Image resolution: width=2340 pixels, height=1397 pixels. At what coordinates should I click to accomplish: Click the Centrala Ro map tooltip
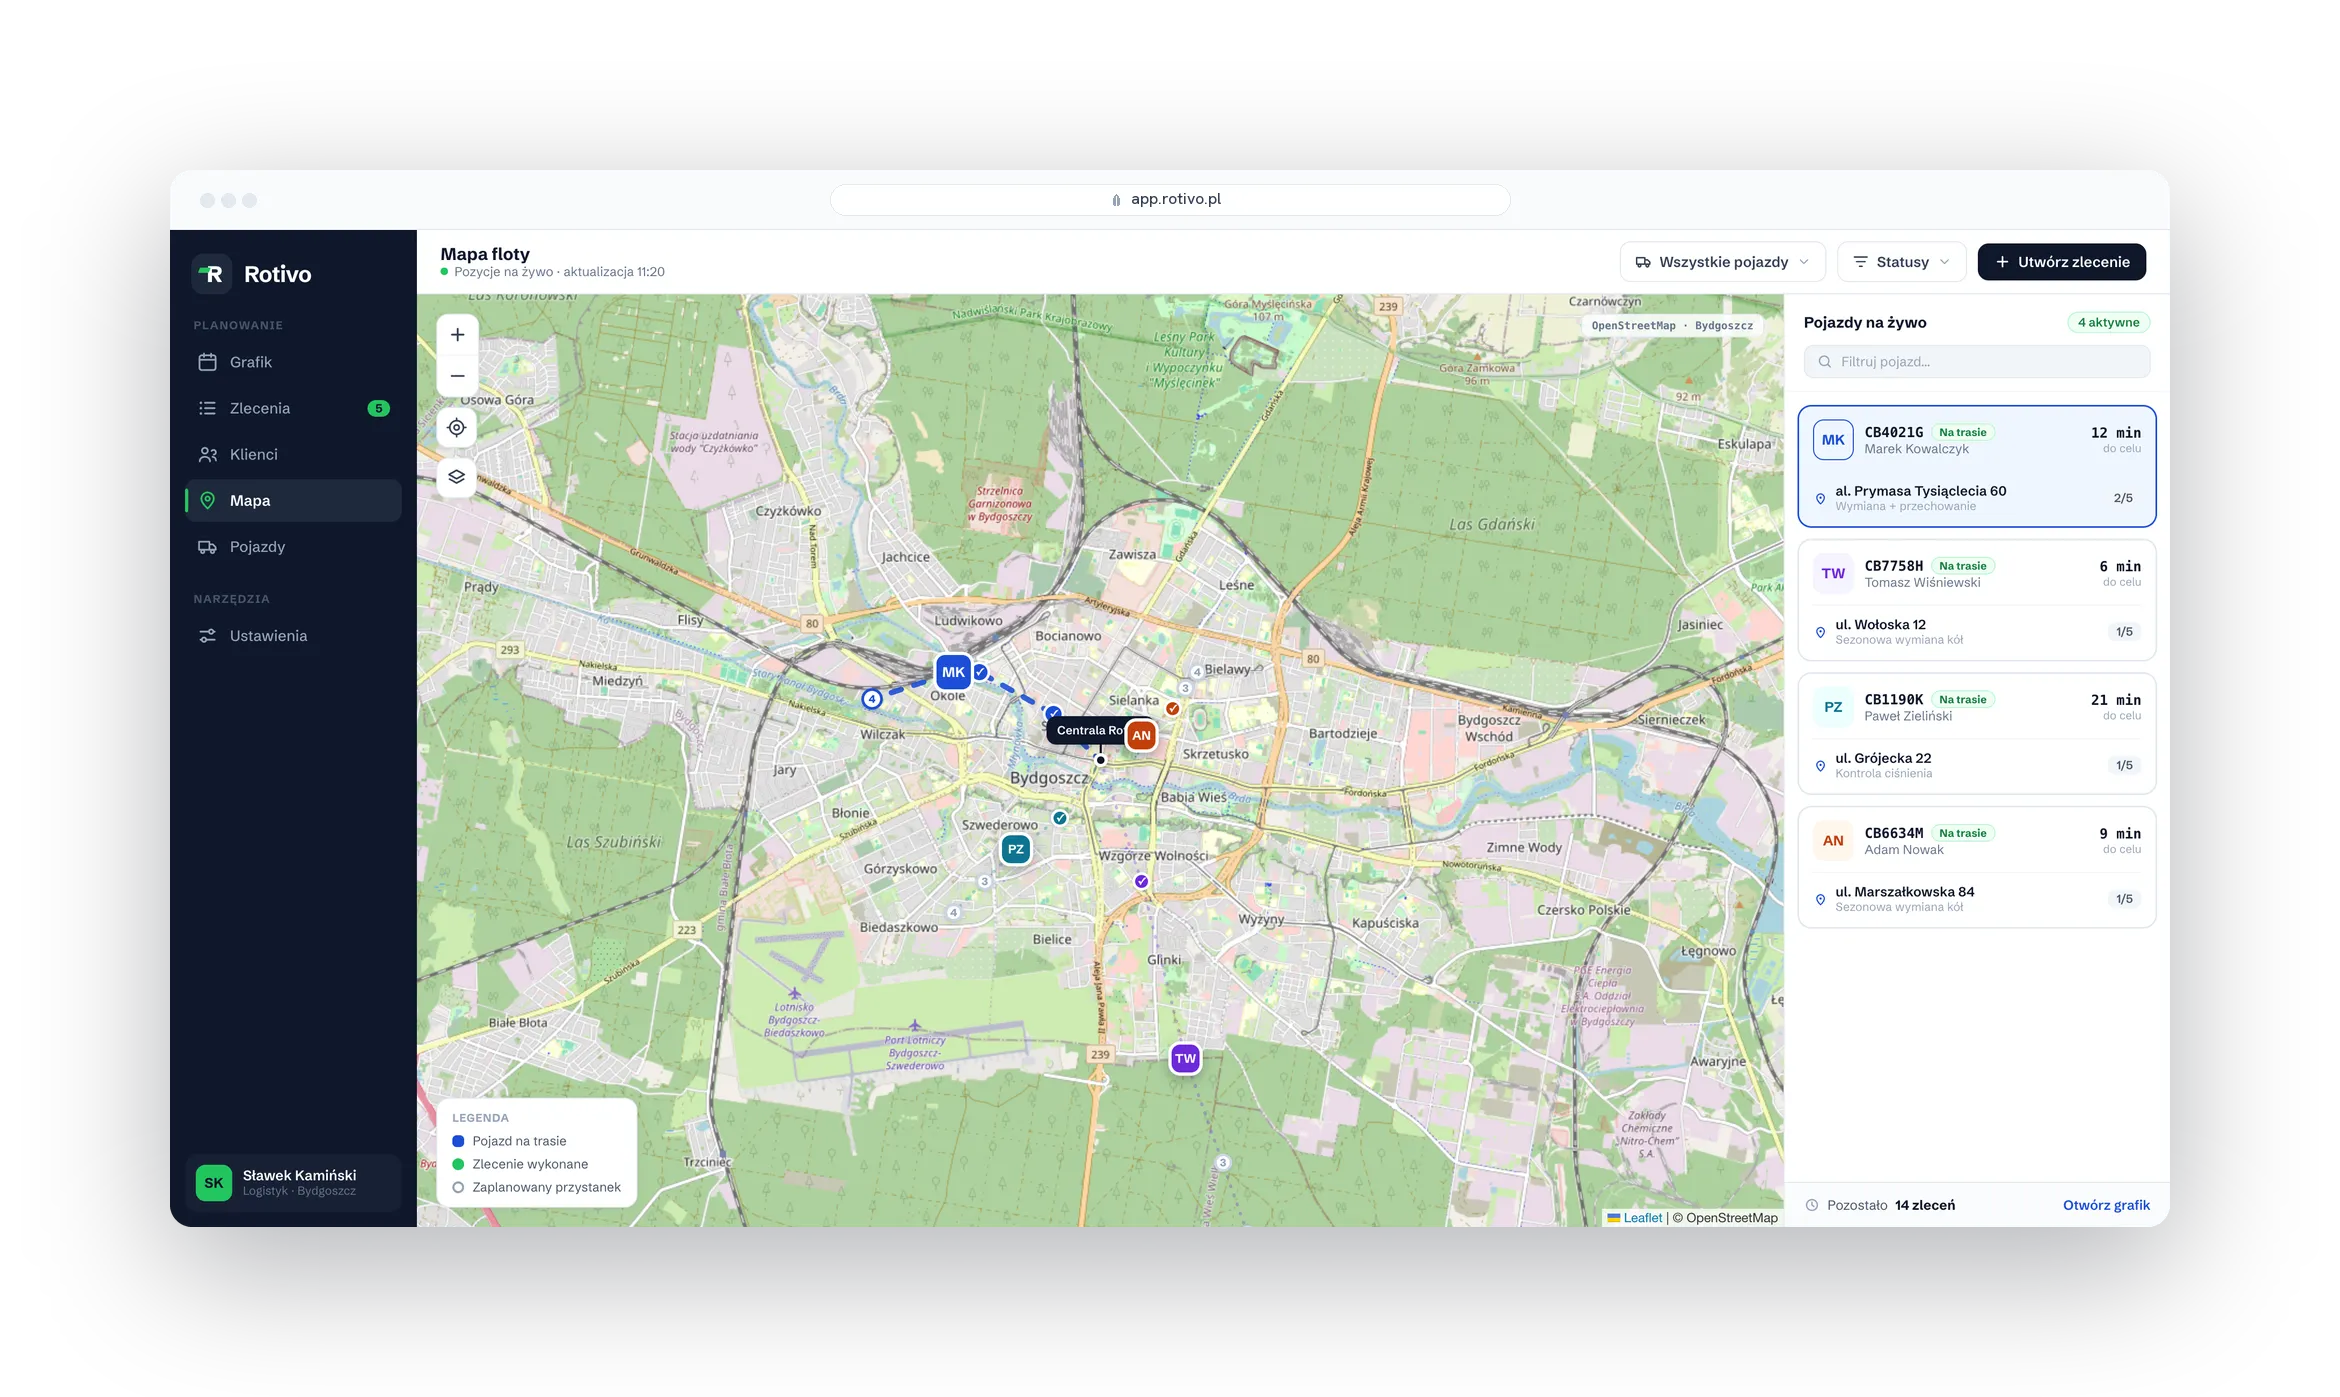pyautogui.click(x=1086, y=730)
